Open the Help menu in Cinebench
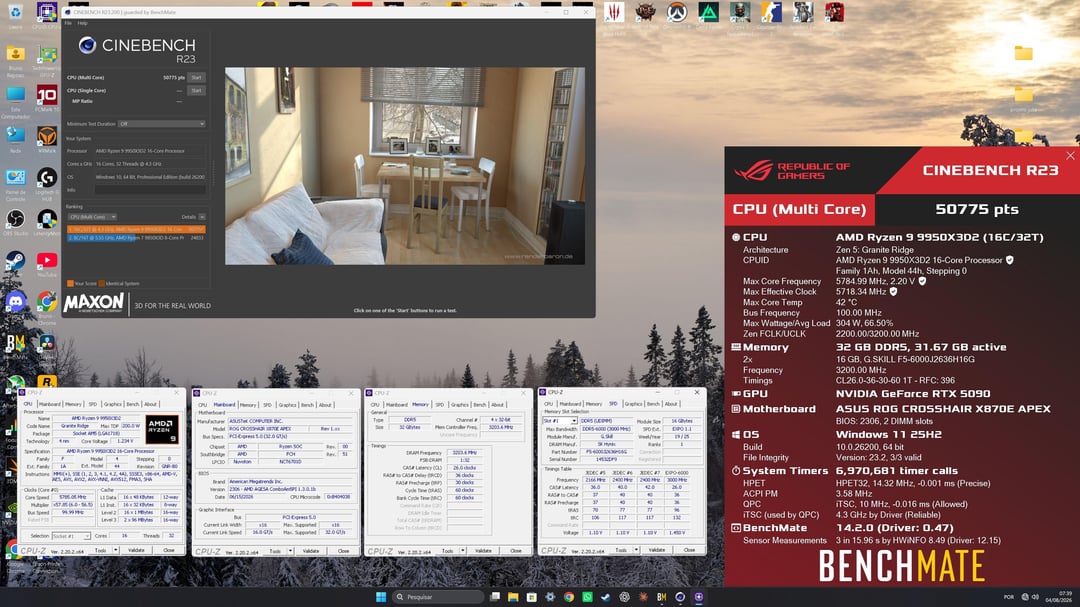1080x607 pixels. click(82, 23)
